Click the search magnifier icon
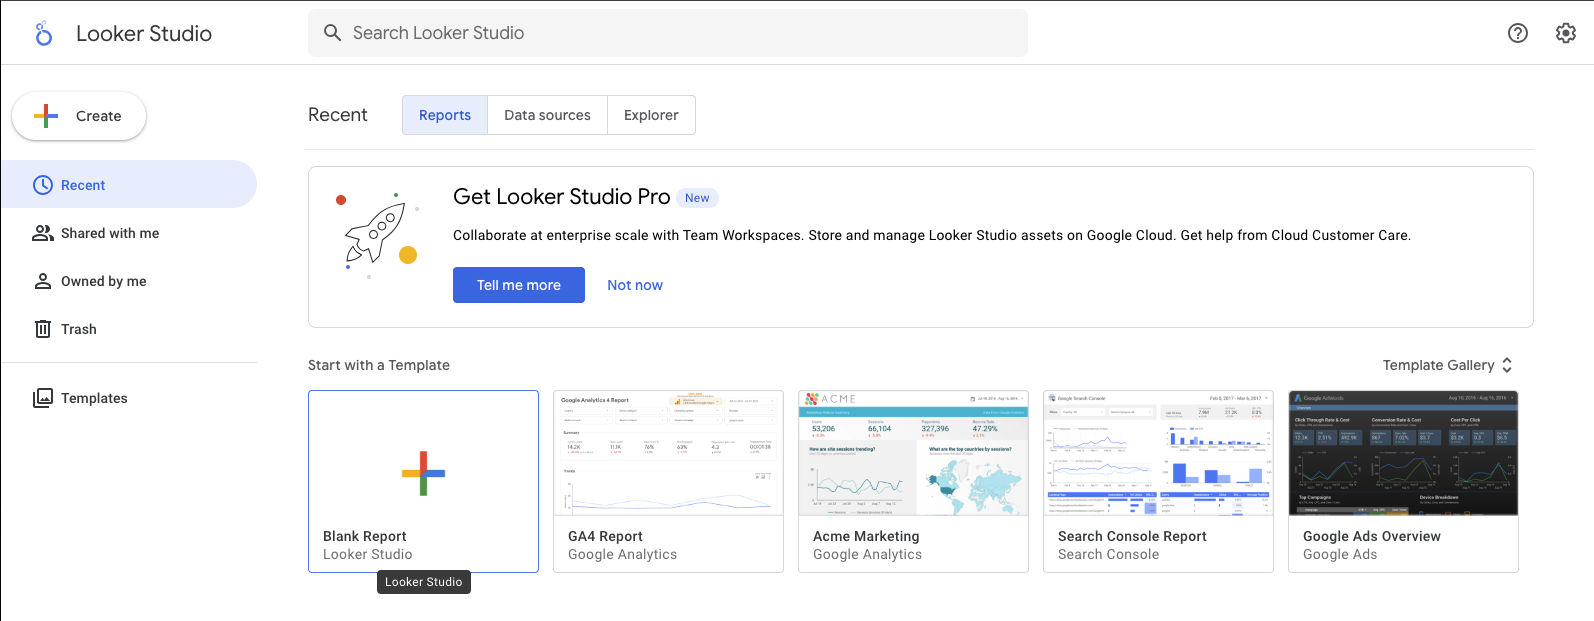Screen dimensions: 1594x621 coord(333,33)
